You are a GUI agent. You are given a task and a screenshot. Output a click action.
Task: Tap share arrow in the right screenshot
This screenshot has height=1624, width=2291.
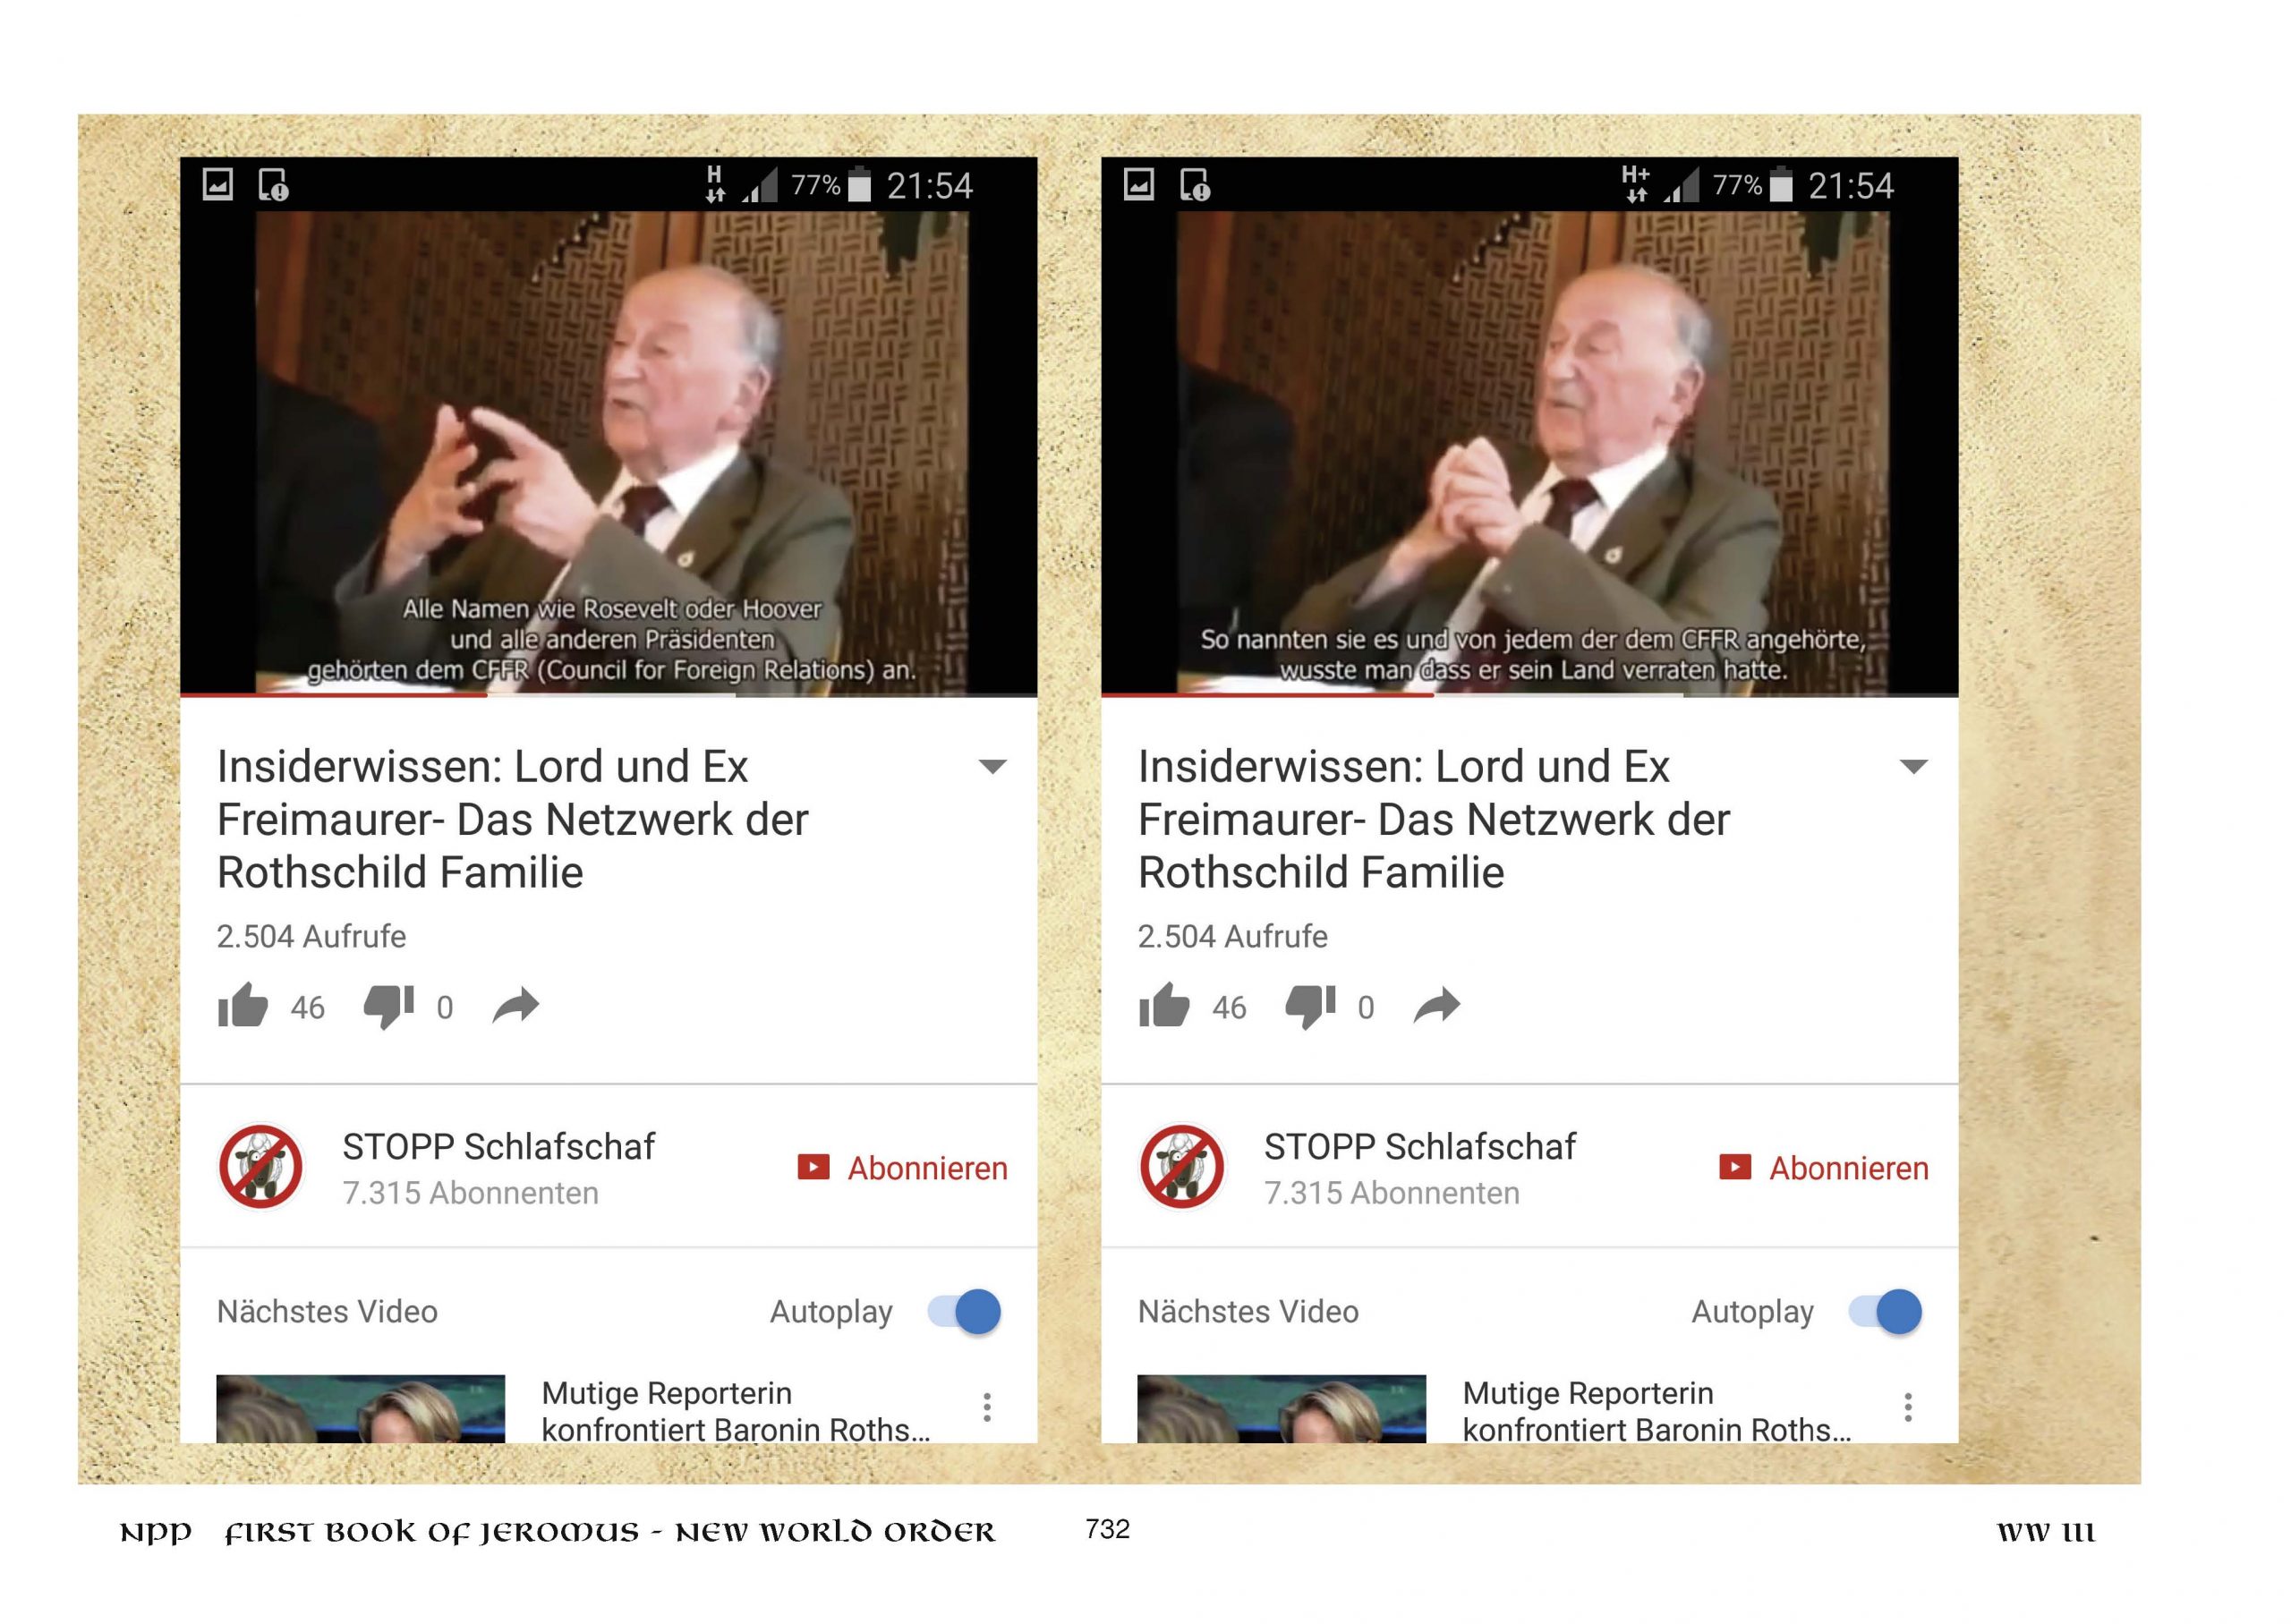tap(1437, 1006)
